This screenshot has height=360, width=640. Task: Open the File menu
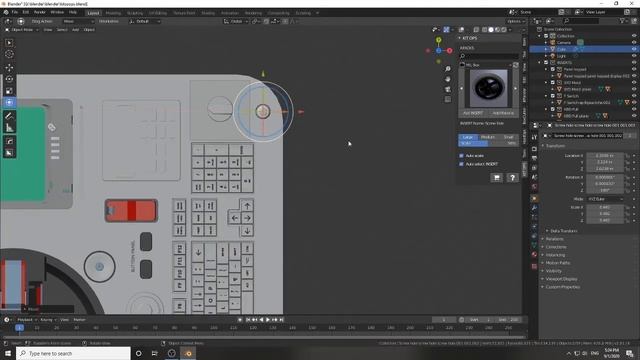coord(15,12)
